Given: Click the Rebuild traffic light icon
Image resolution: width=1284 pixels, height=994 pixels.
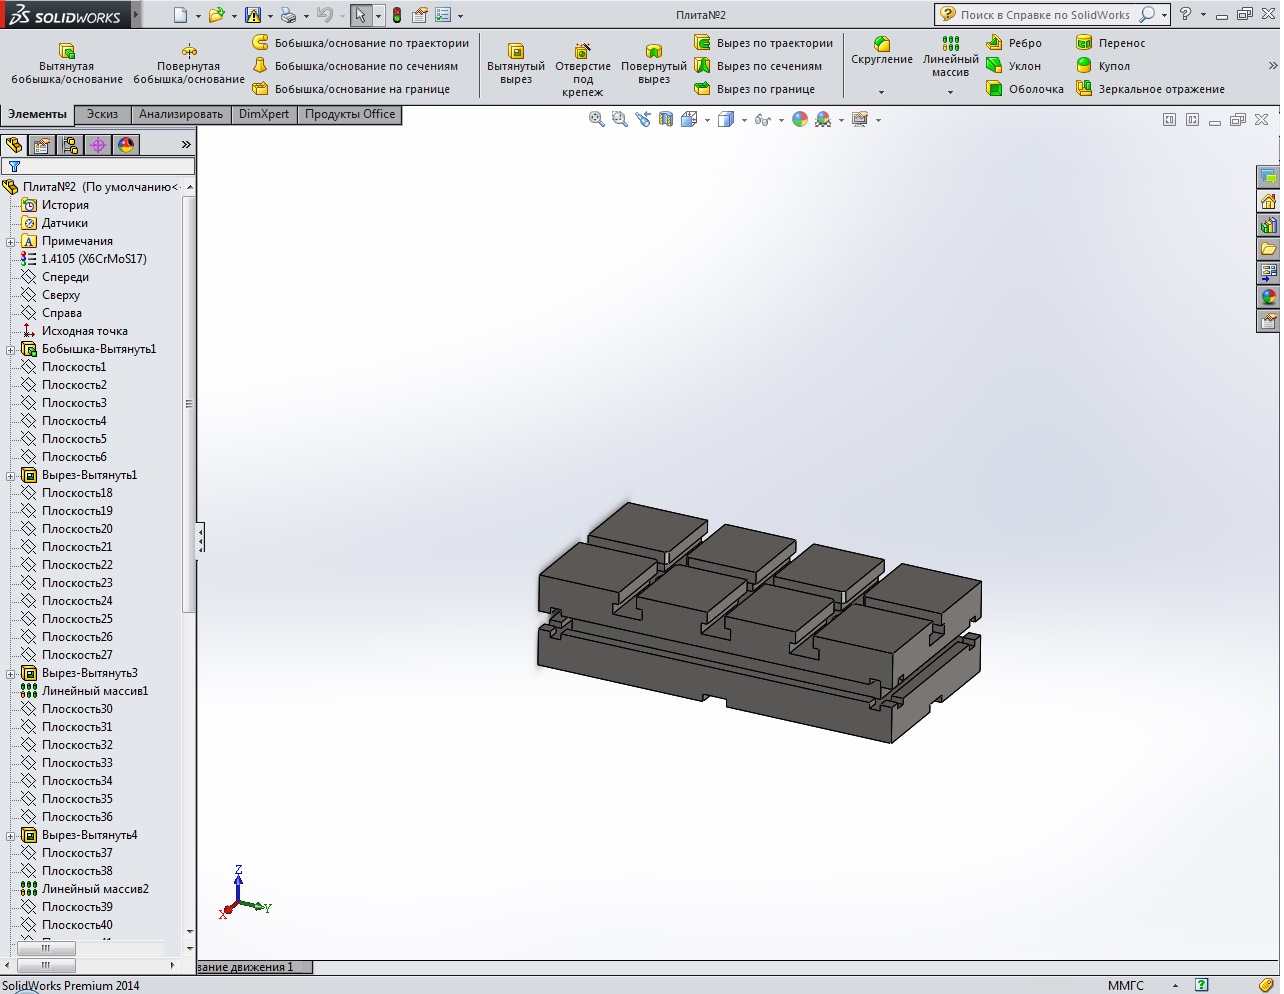Looking at the screenshot, I should pos(397,15).
